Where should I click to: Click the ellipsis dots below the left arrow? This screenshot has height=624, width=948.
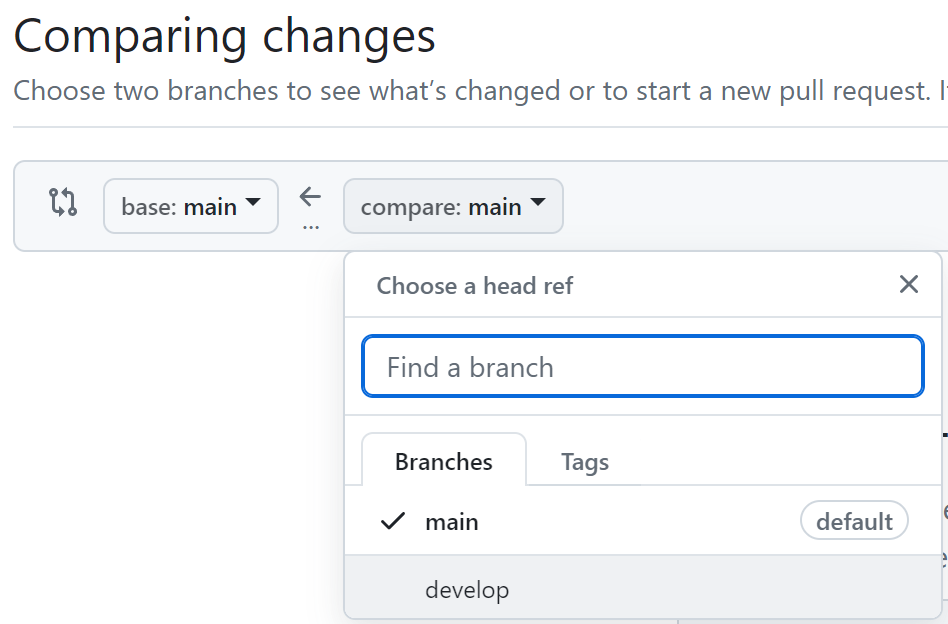tap(311, 228)
